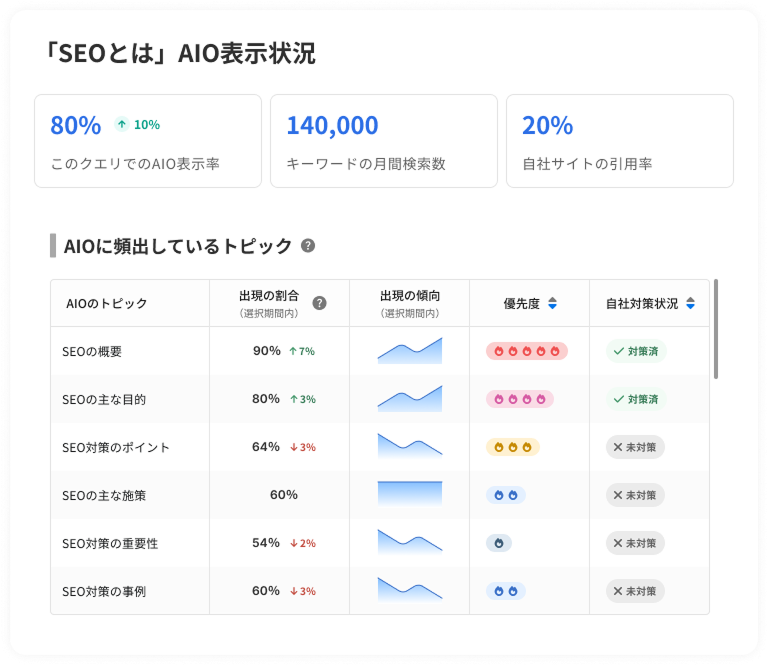Viewport: 768px width, 665px height.
Task: Click 未対策 status badge for SEO対策のポイント
Action: point(635,447)
